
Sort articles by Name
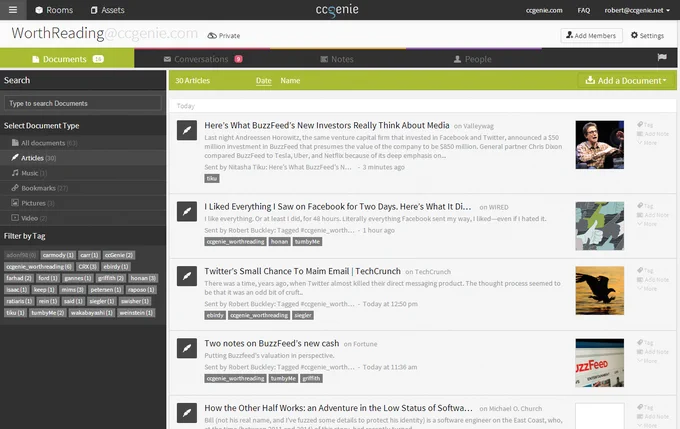coord(290,81)
